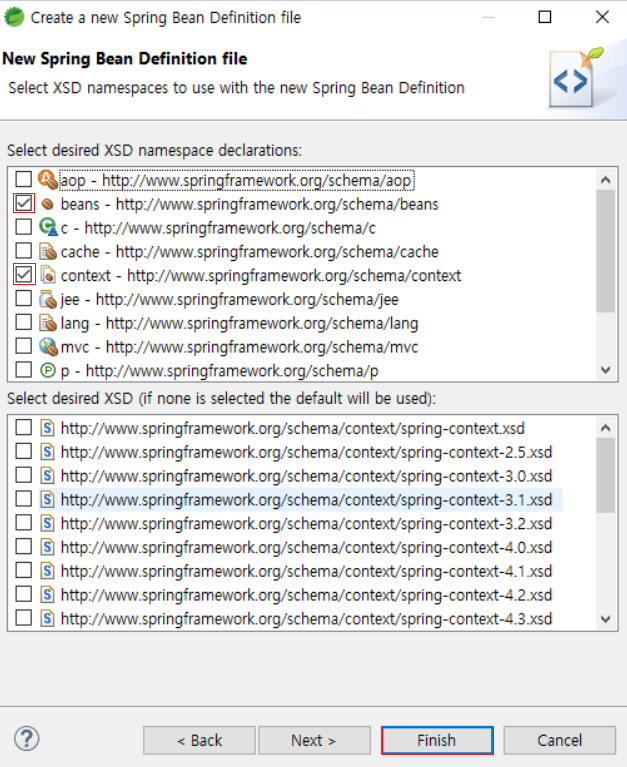Click the spring-context-4.3.xsd file icon
Viewport: 627px width, 767px height.
pos(47,618)
